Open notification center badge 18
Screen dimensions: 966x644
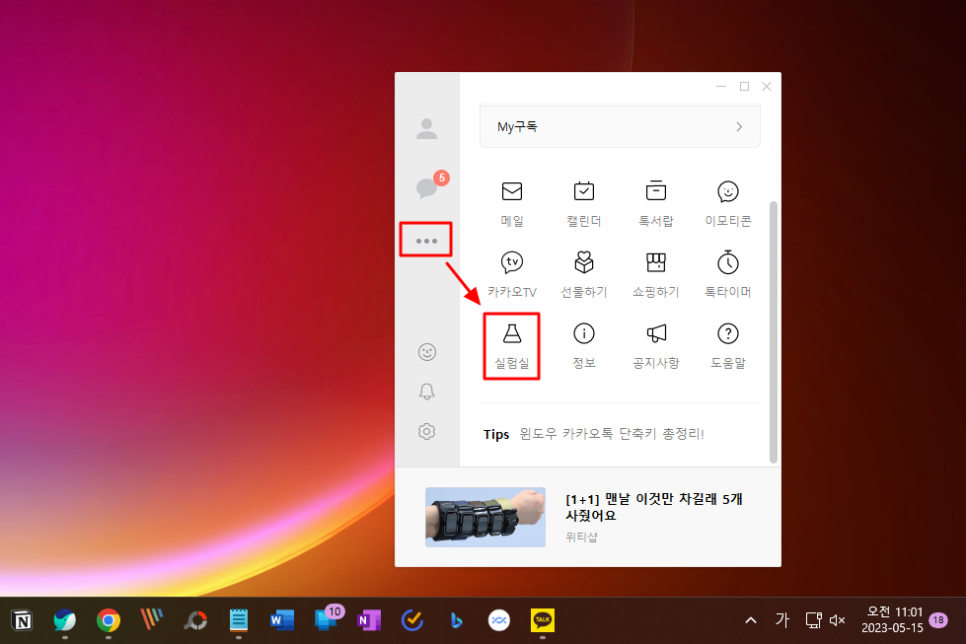pos(938,620)
